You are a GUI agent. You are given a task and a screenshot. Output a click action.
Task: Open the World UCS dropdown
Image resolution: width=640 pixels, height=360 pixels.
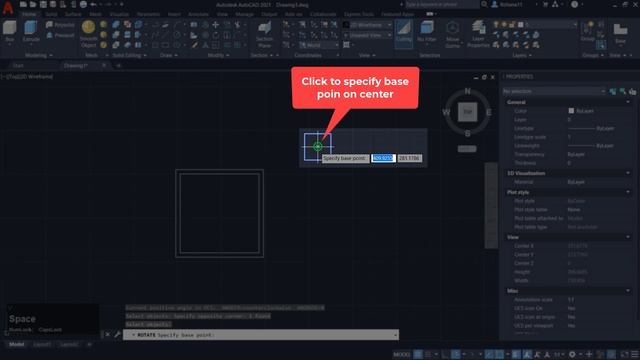[319, 45]
